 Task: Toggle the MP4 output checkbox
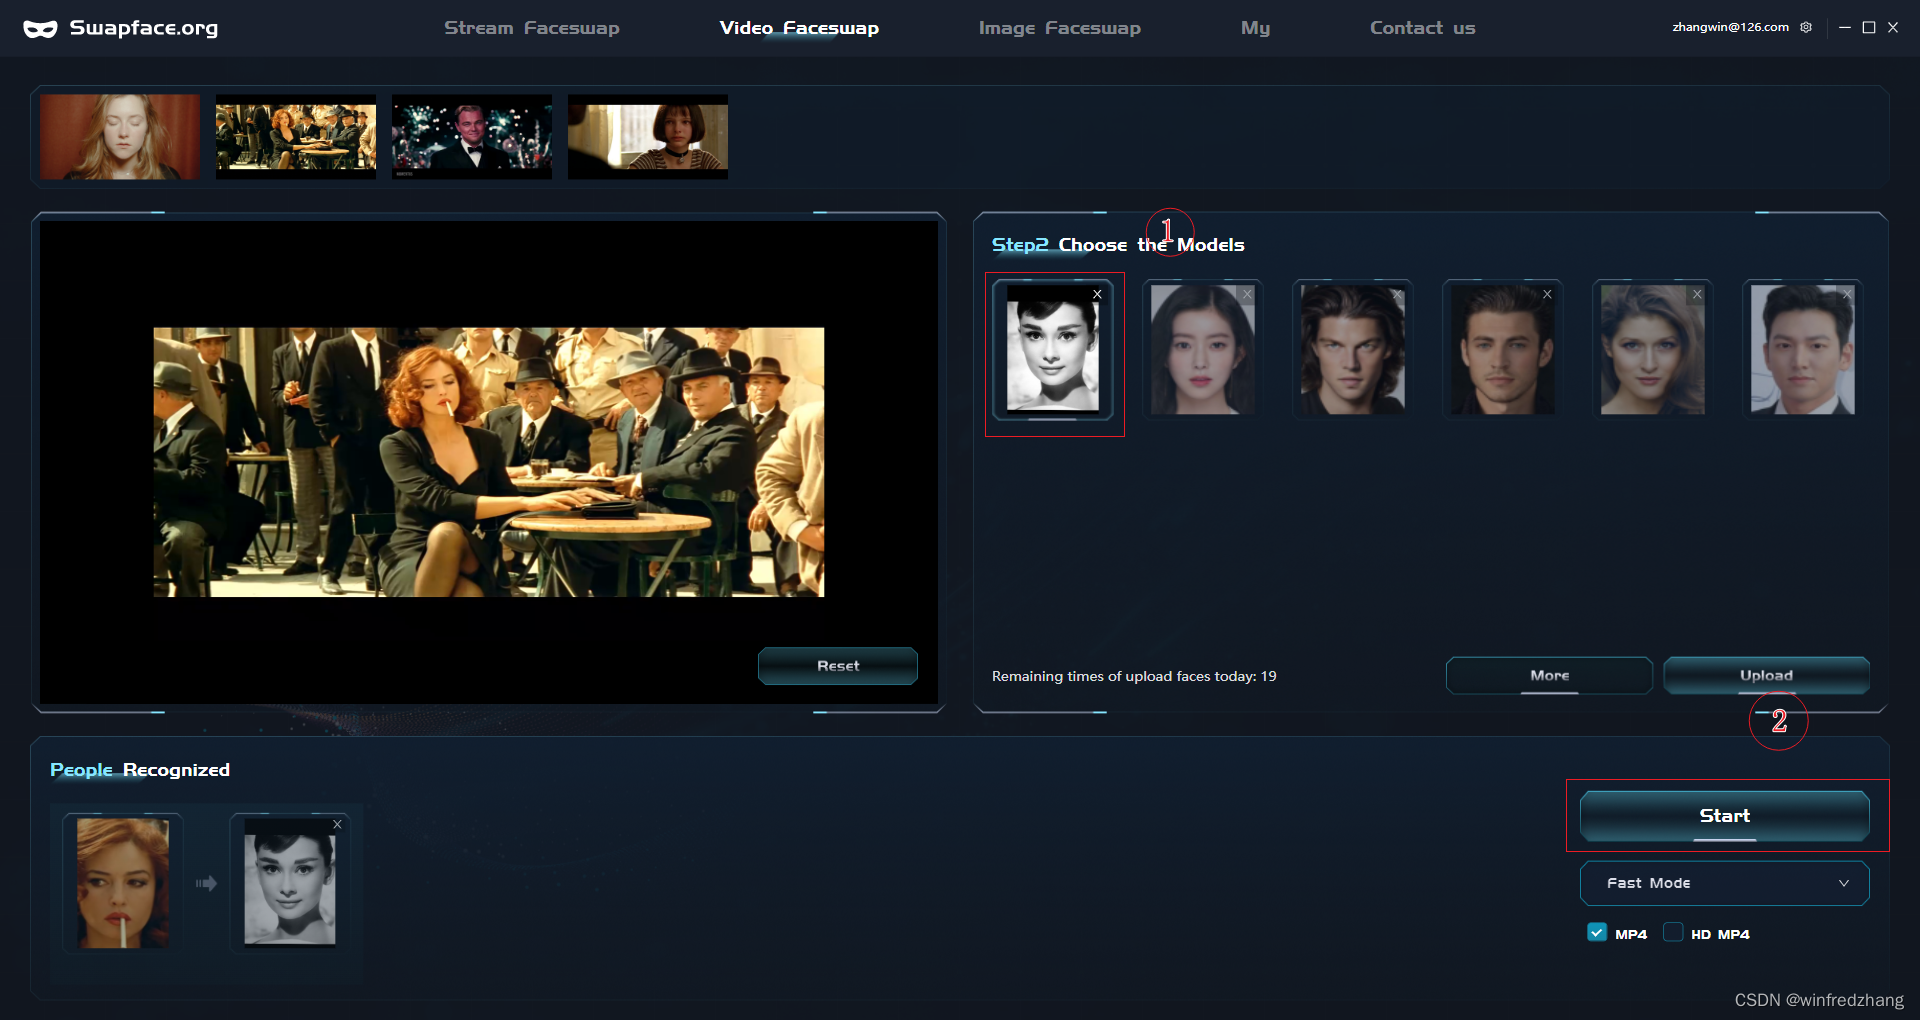click(x=1597, y=933)
